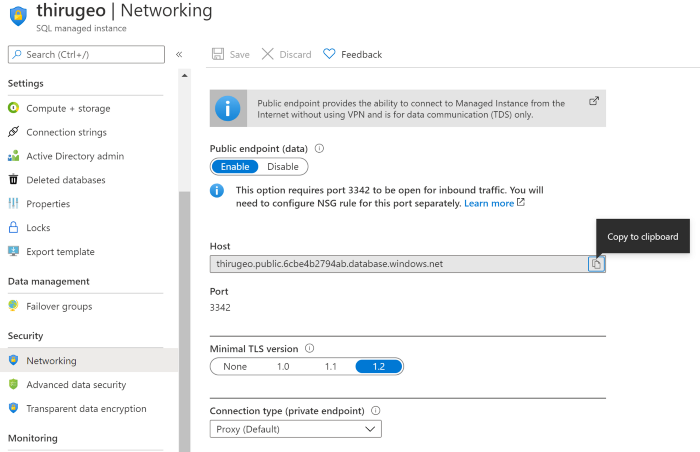Open Compute + storage settings

click(68, 109)
